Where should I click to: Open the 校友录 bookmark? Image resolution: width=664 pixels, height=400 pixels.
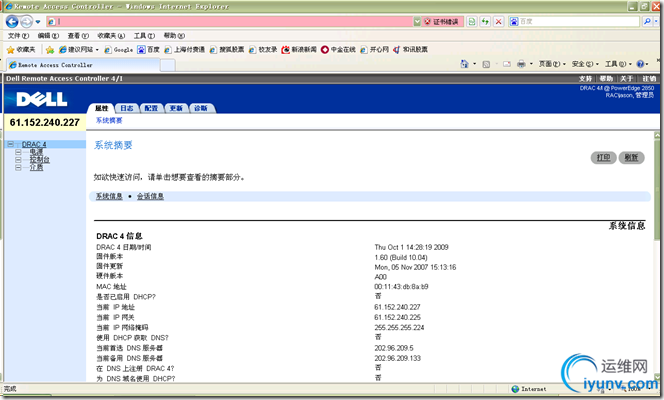[x=263, y=50]
